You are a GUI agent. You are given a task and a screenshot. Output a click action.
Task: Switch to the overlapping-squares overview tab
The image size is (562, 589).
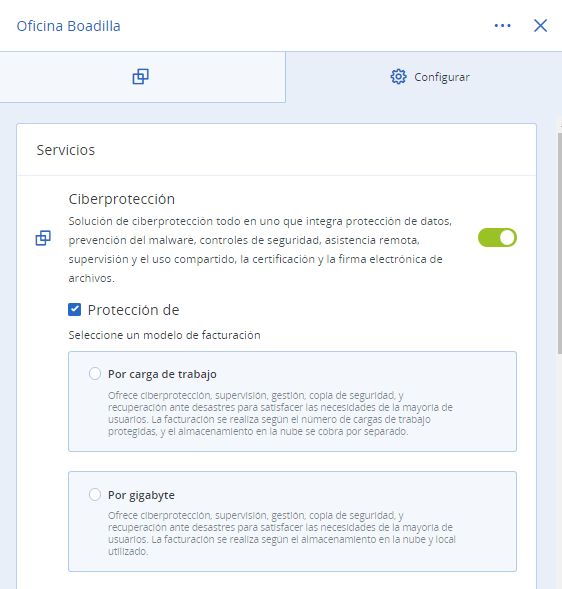click(141, 77)
